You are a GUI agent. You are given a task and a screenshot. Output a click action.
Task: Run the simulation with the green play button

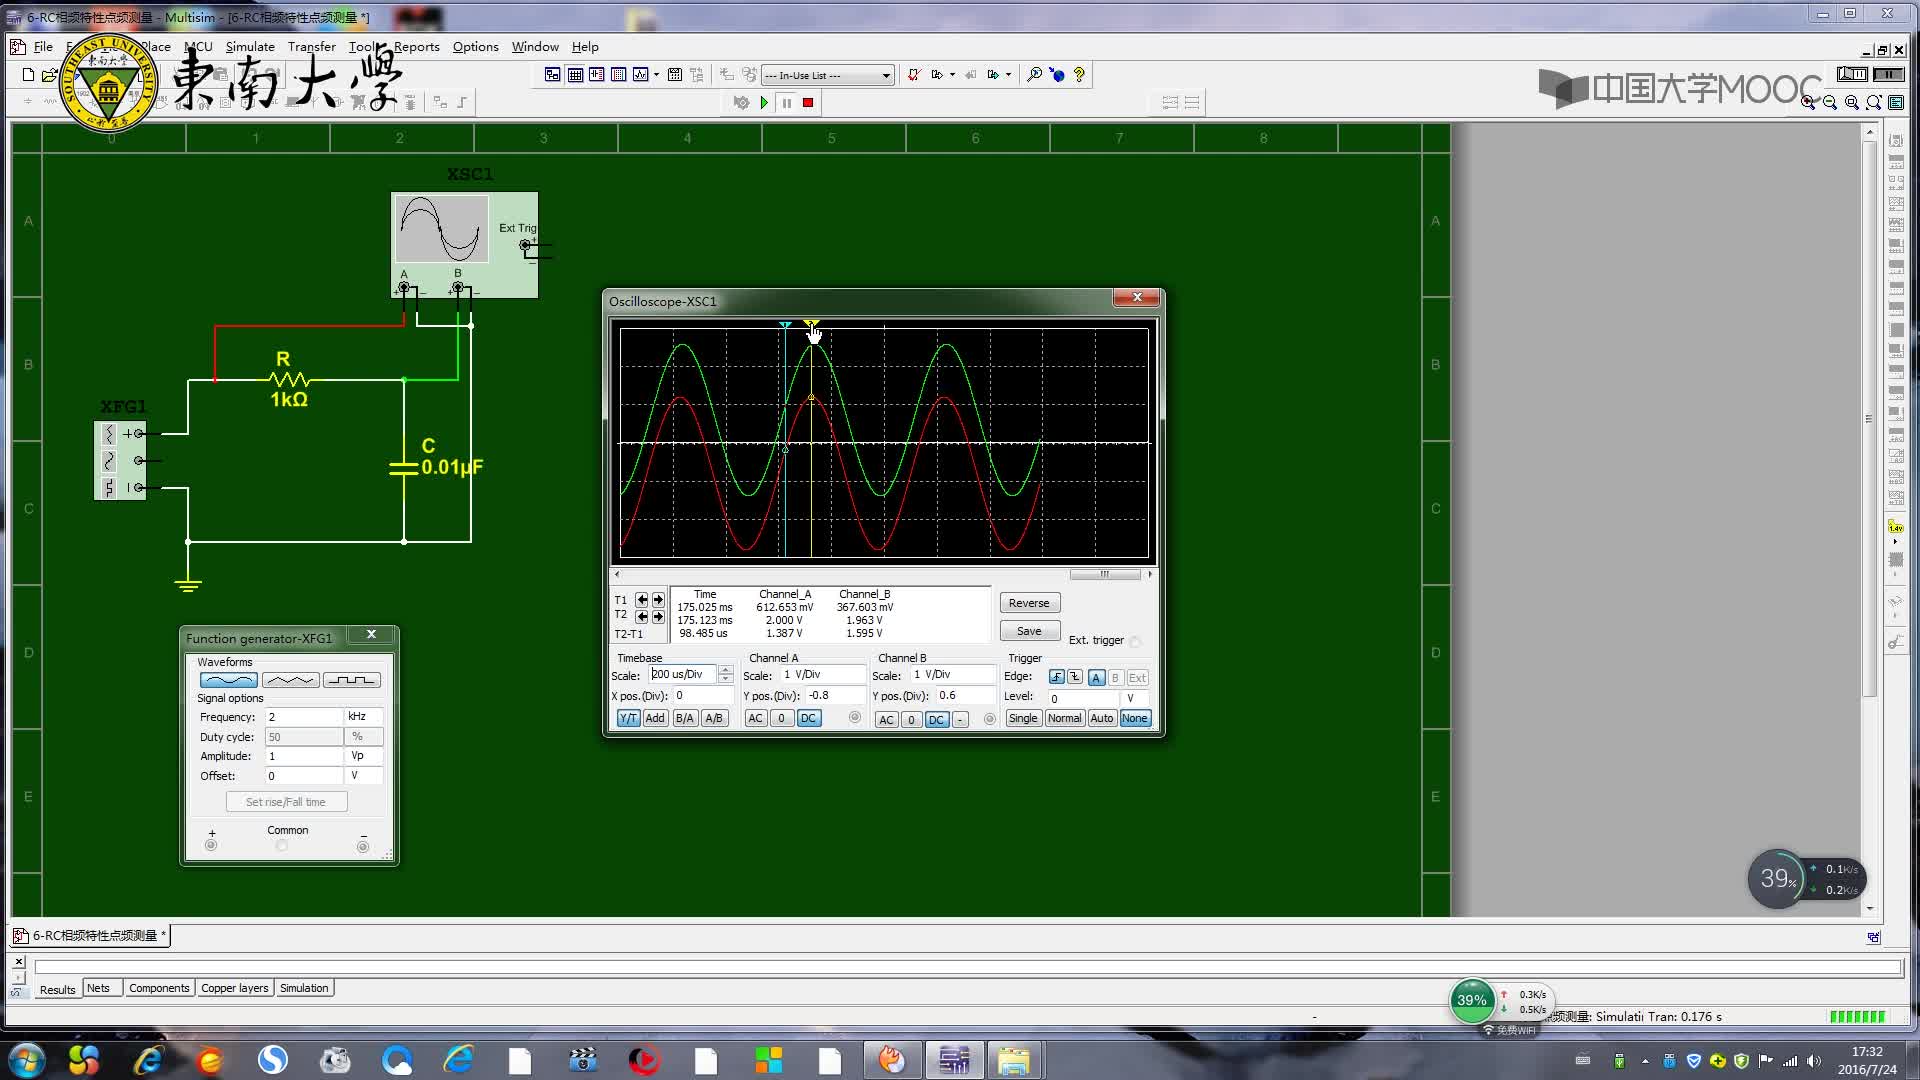coord(764,102)
